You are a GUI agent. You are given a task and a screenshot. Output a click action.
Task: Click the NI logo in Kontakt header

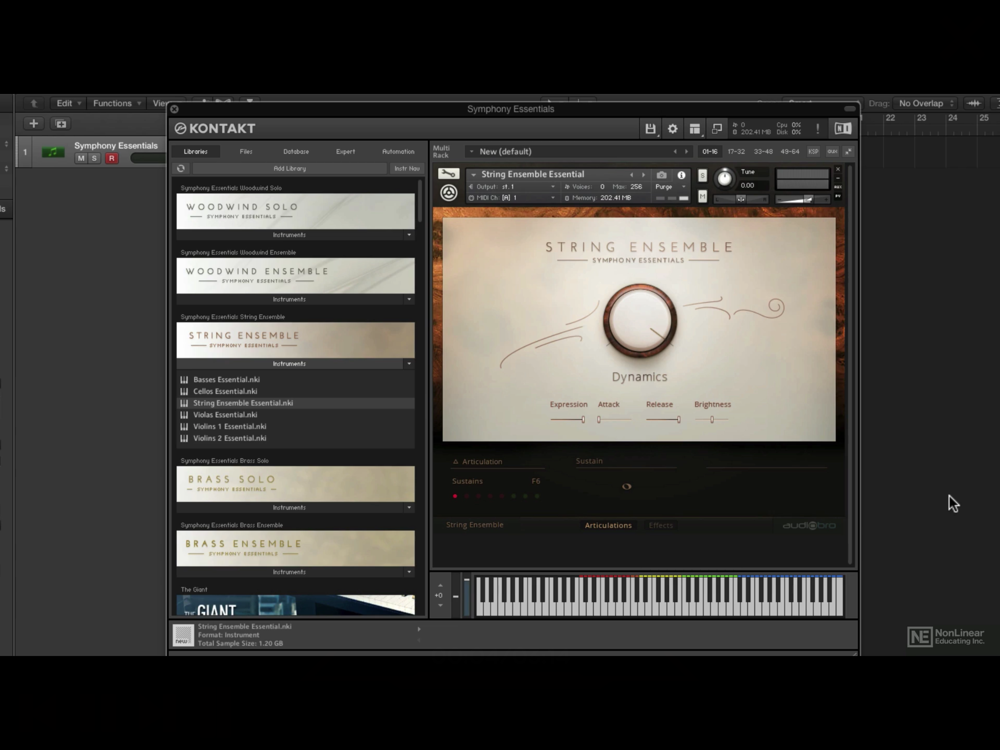click(x=842, y=128)
